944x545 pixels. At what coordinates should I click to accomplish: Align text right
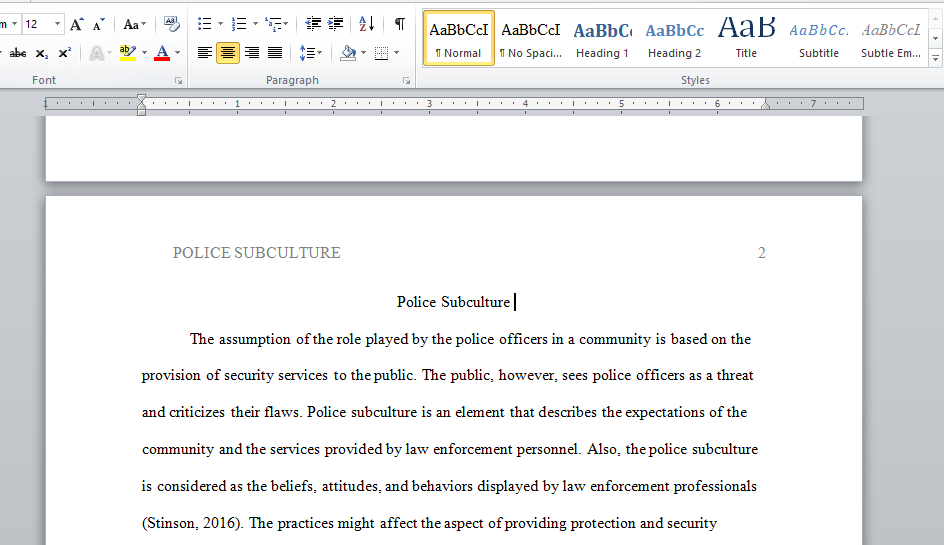252,53
